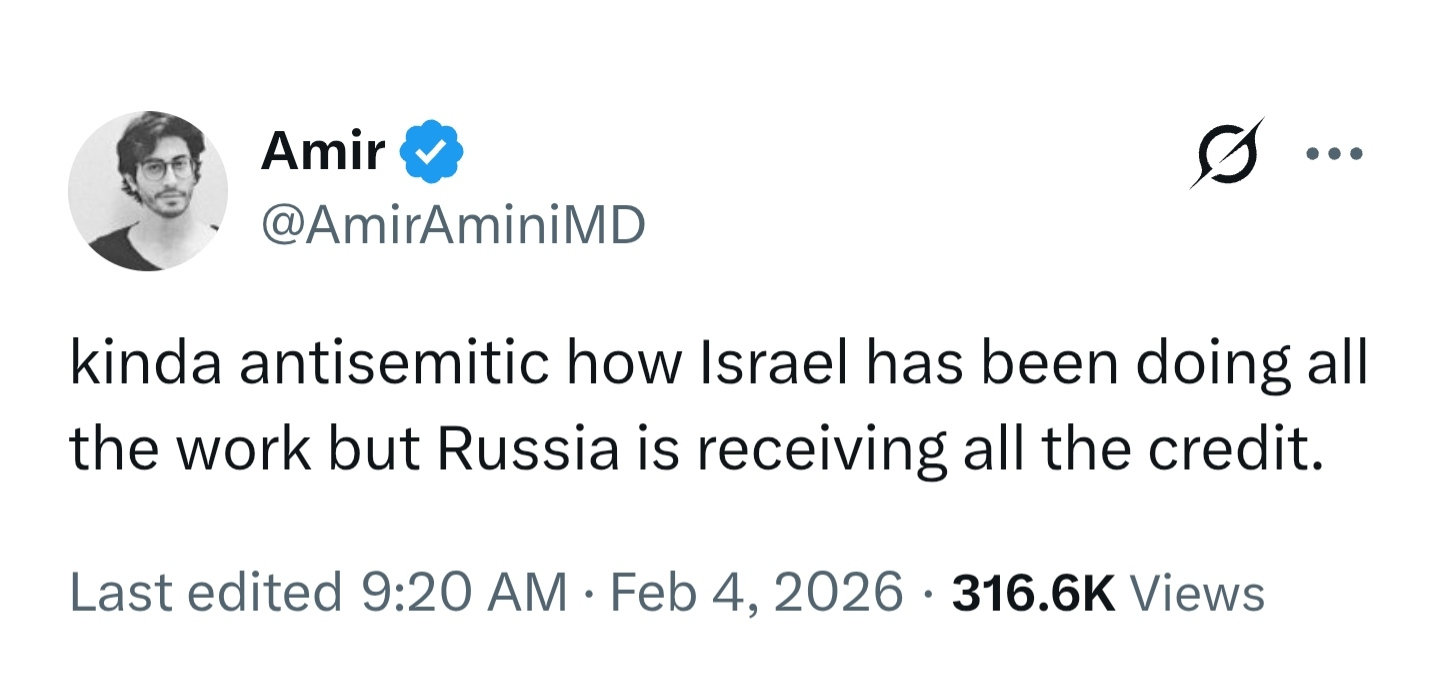1440x680 pixels.
Task: Open the @AmirAminiMD handle link
Action: [x=453, y=228]
